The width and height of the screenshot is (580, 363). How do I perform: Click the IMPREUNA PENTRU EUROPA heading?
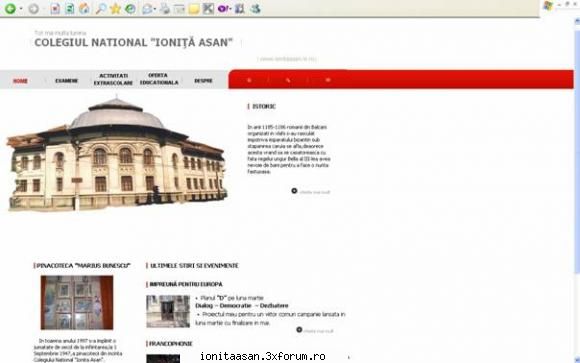[186, 284]
